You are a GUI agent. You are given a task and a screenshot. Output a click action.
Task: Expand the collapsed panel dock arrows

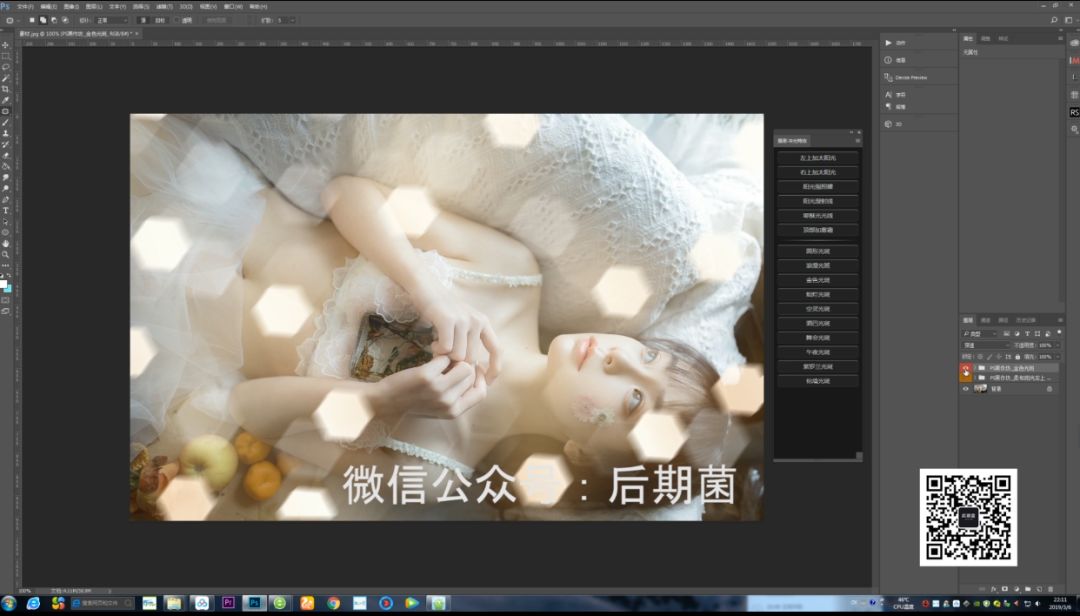954,30
